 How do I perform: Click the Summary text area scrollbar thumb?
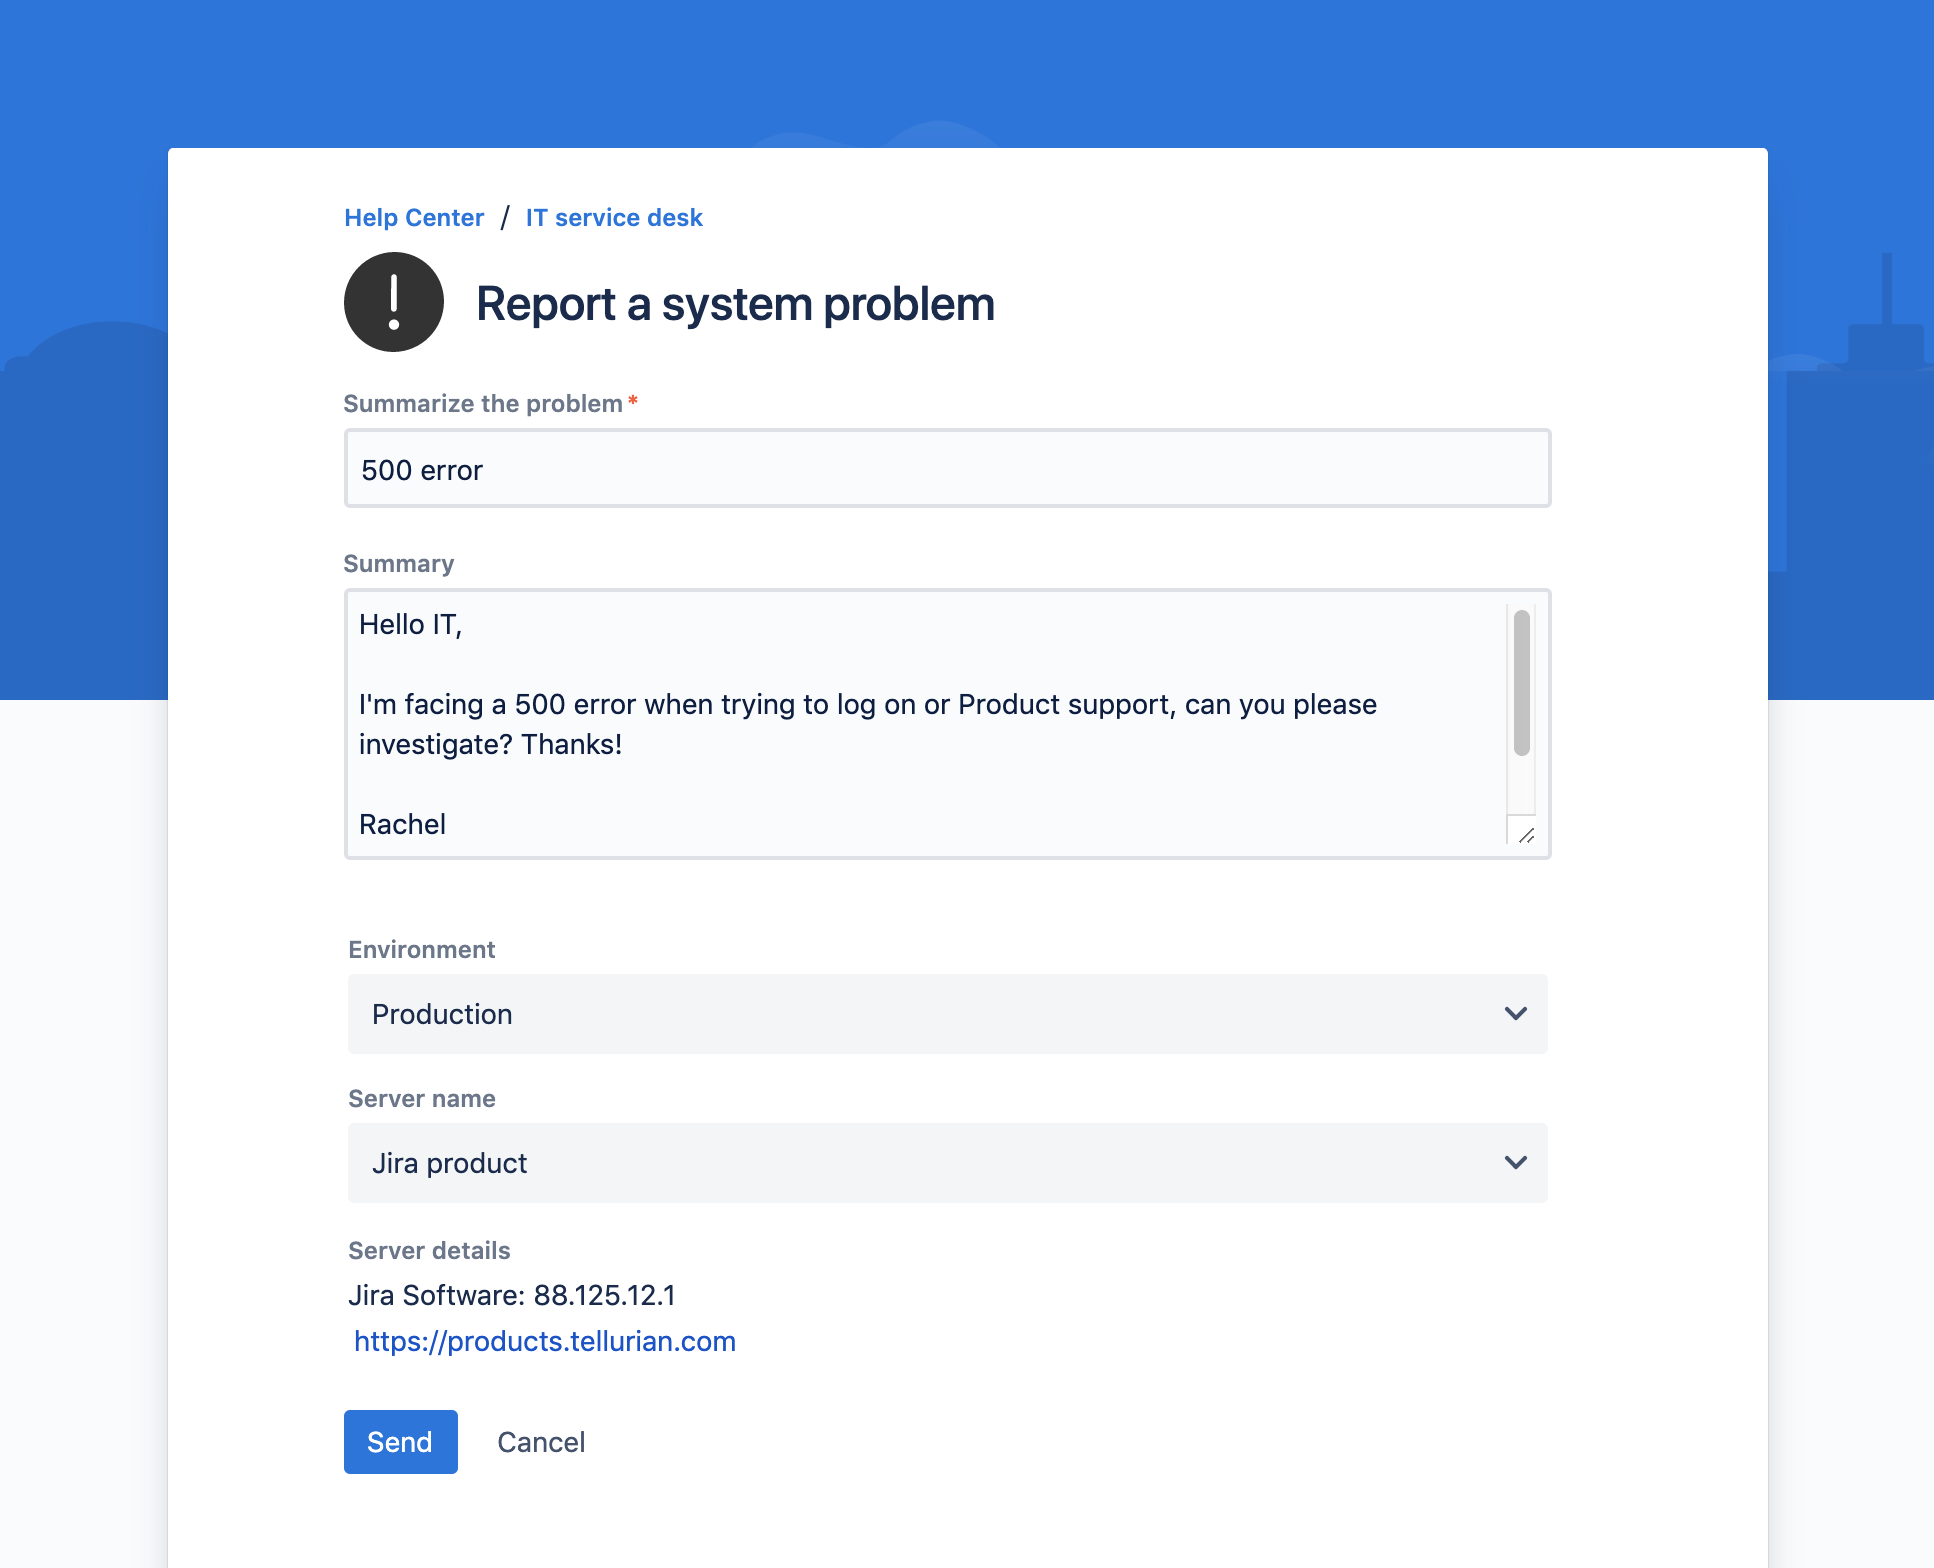tap(1522, 683)
